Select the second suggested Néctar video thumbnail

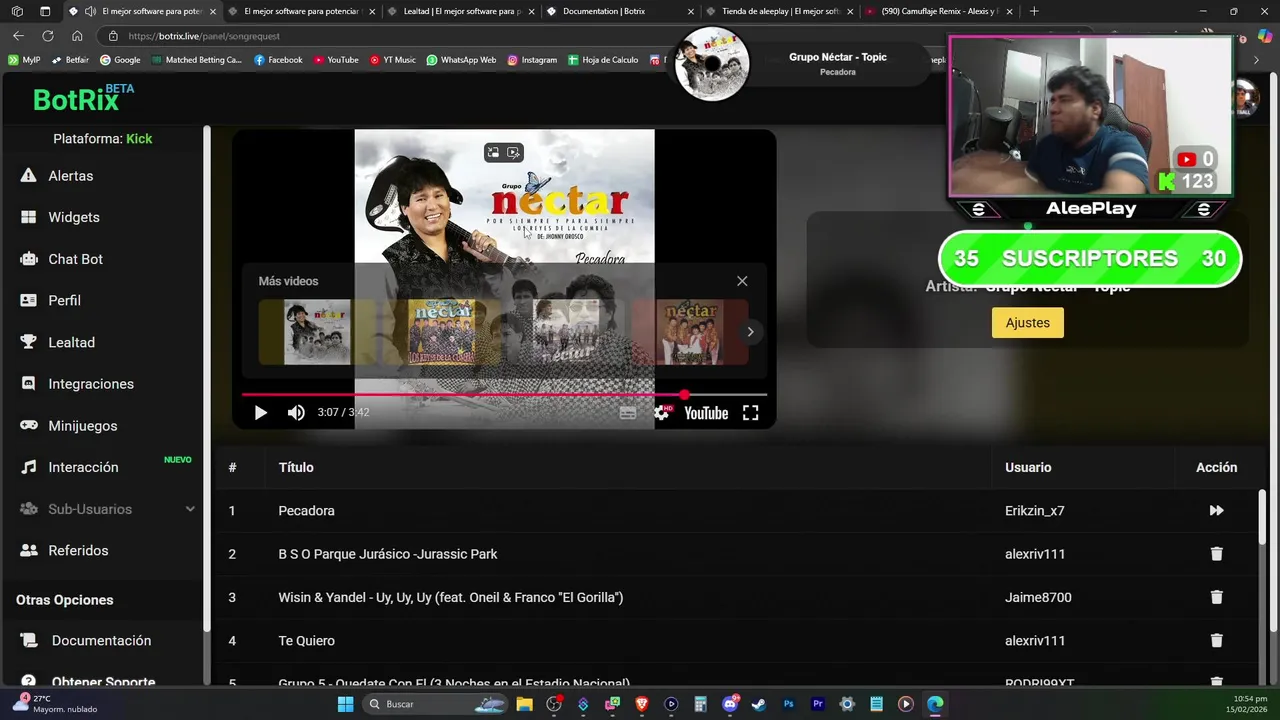pos(441,332)
